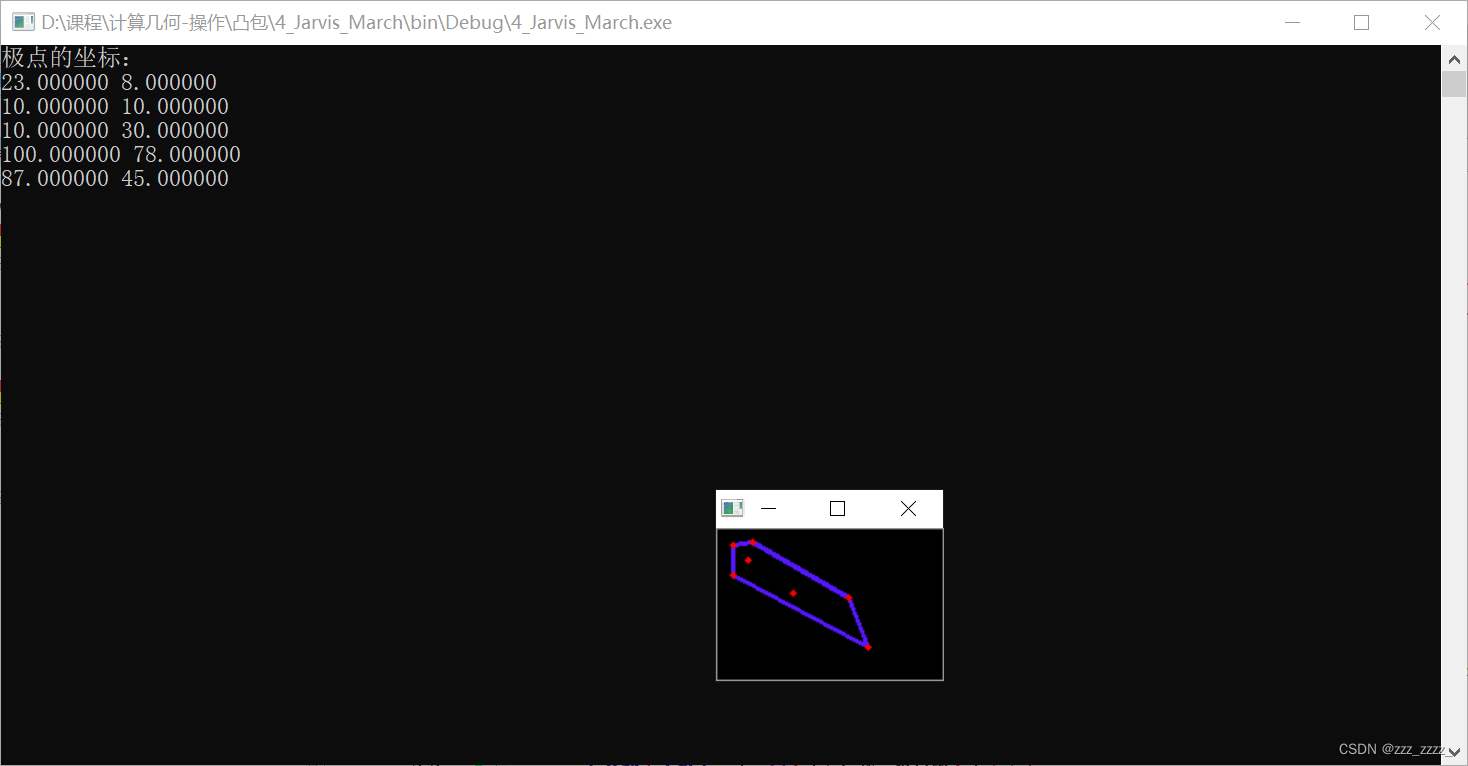
Task: Click the console scrollbar's down arrow
Action: click(1454, 752)
